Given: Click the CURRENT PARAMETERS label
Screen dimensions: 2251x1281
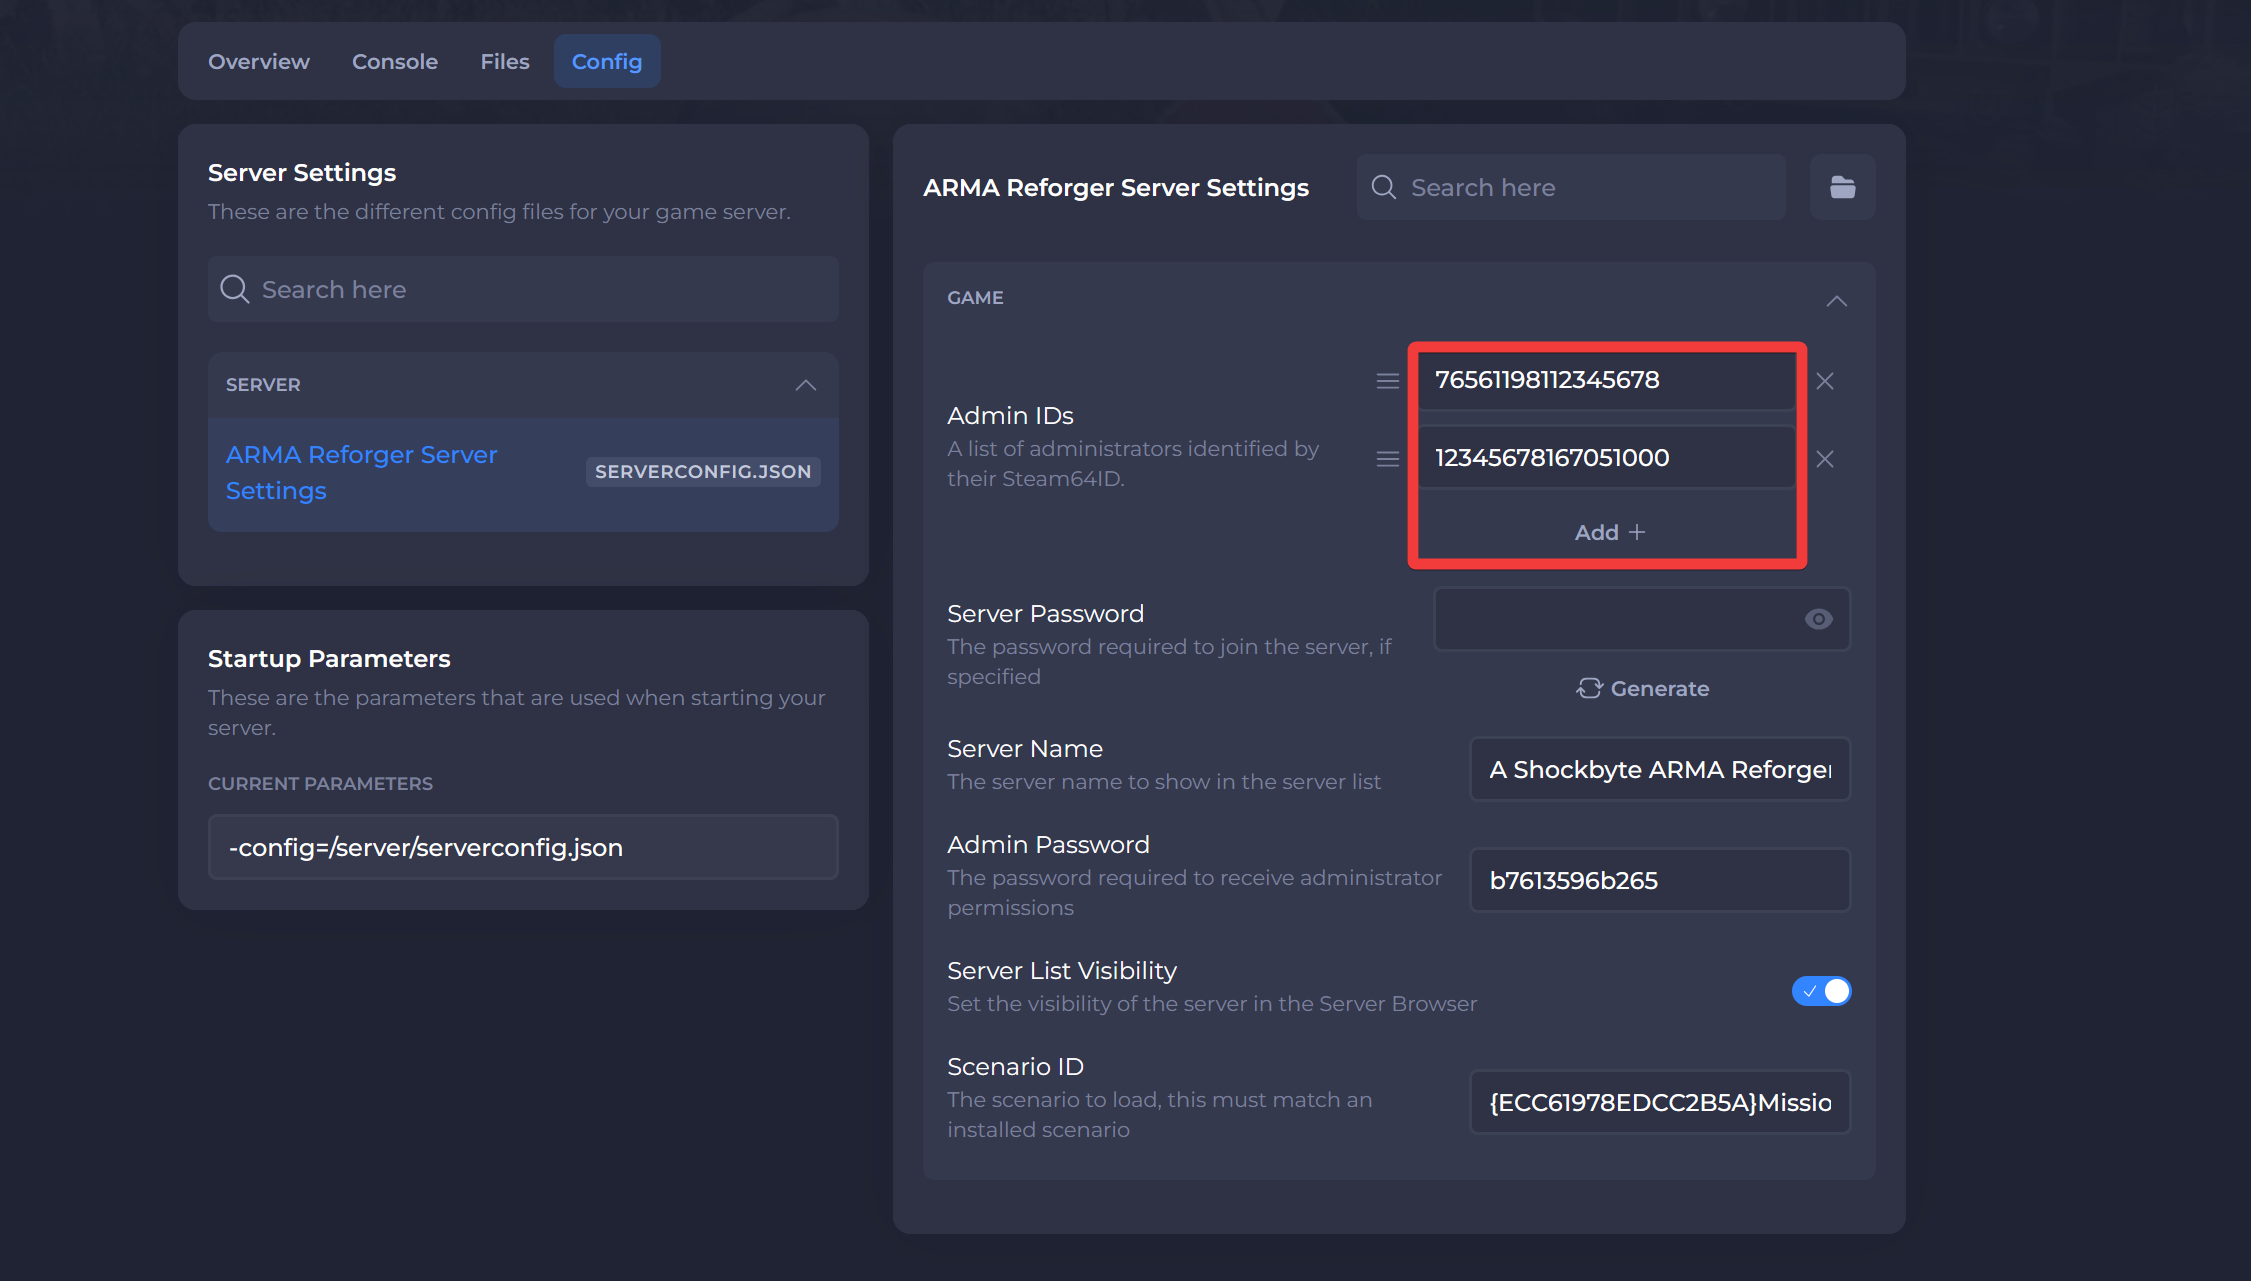Looking at the screenshot, I should (x=320, y=784).
